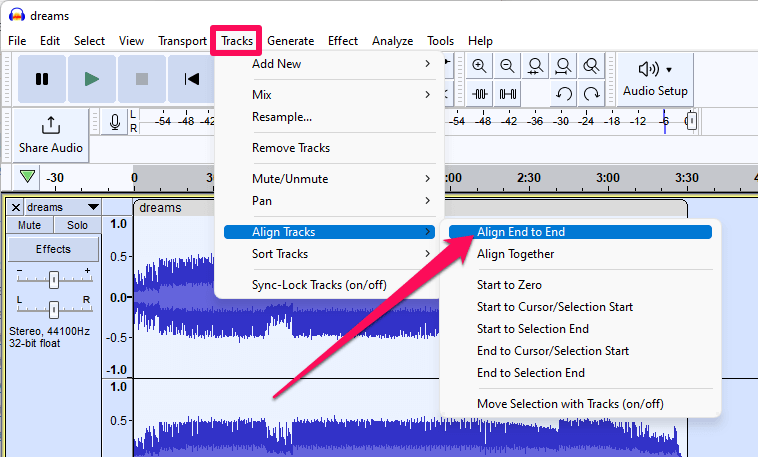The image size is (758, 457).
Task: Trim audio outside selection icon
Action: click(x=479, y=94)
